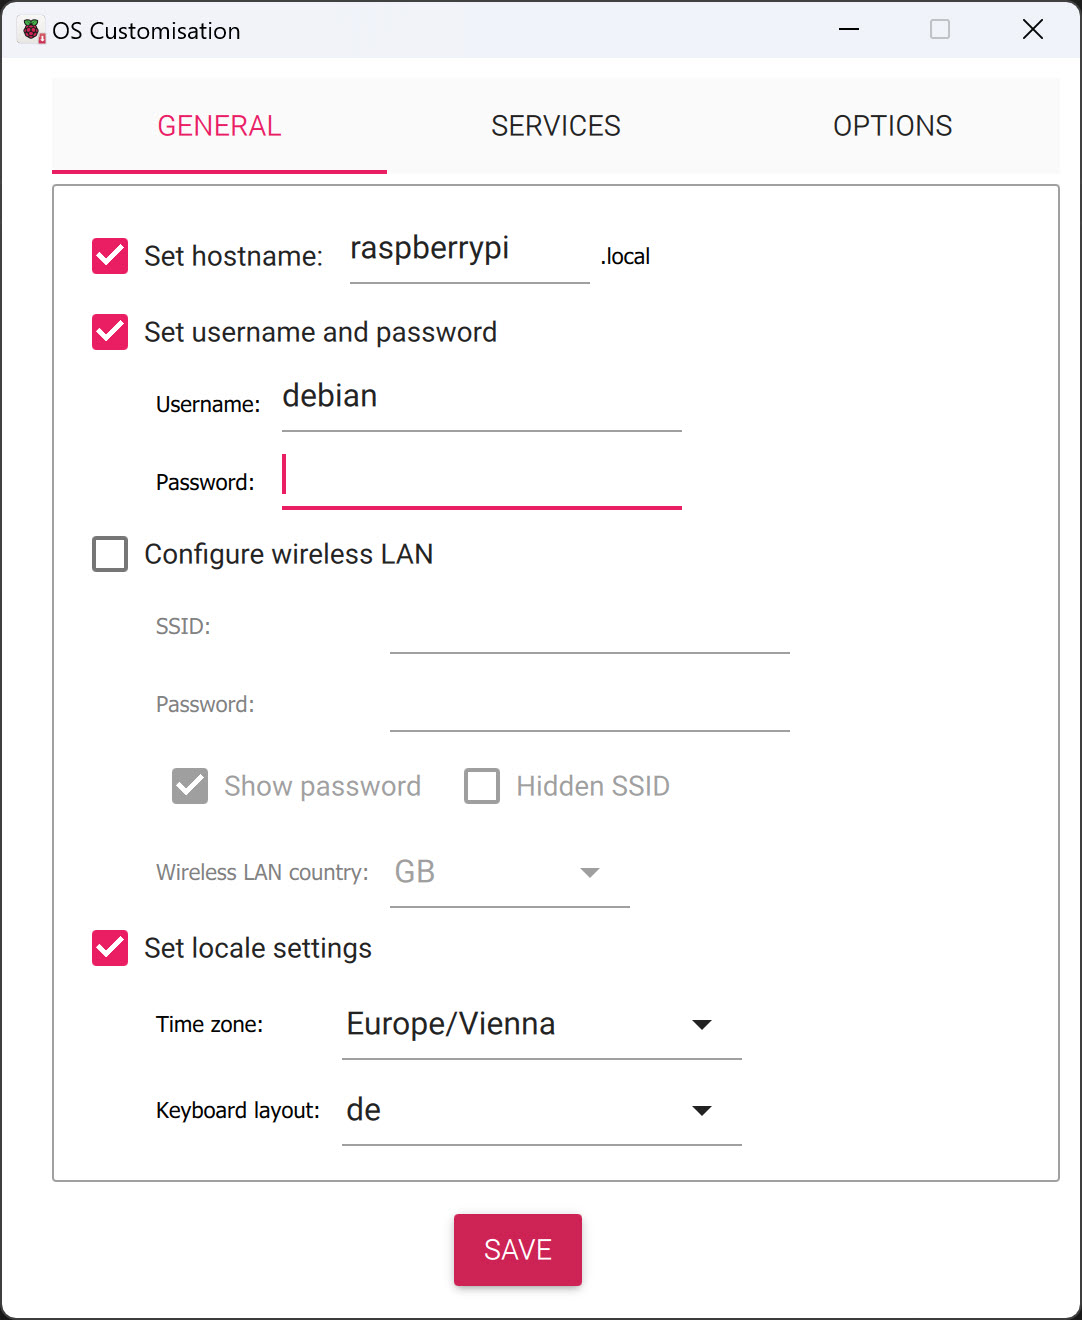Uncheck Show password
Image resolution: width=1082 pixels, height=1320 pixels.
[189, 786]
